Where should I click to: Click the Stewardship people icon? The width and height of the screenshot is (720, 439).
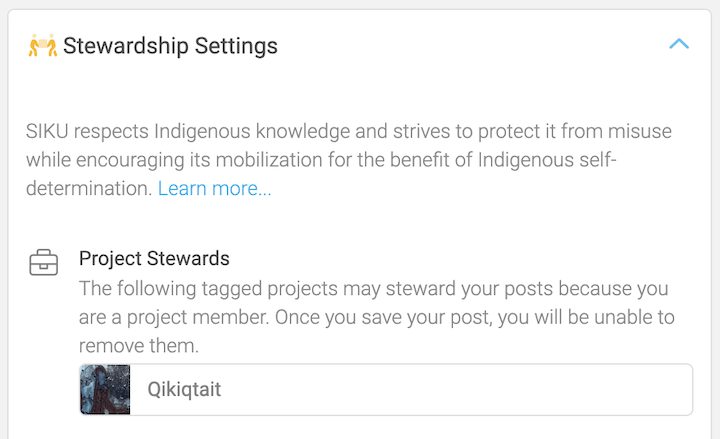(43, 46)
